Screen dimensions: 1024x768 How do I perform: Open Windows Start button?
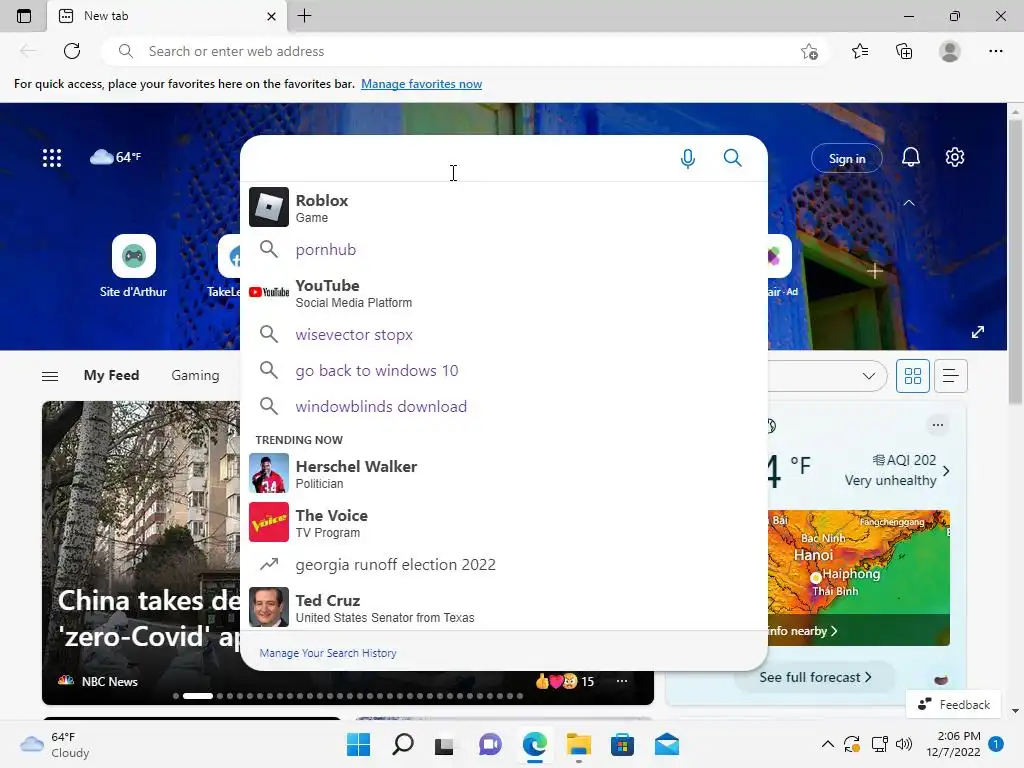point(358,744)
